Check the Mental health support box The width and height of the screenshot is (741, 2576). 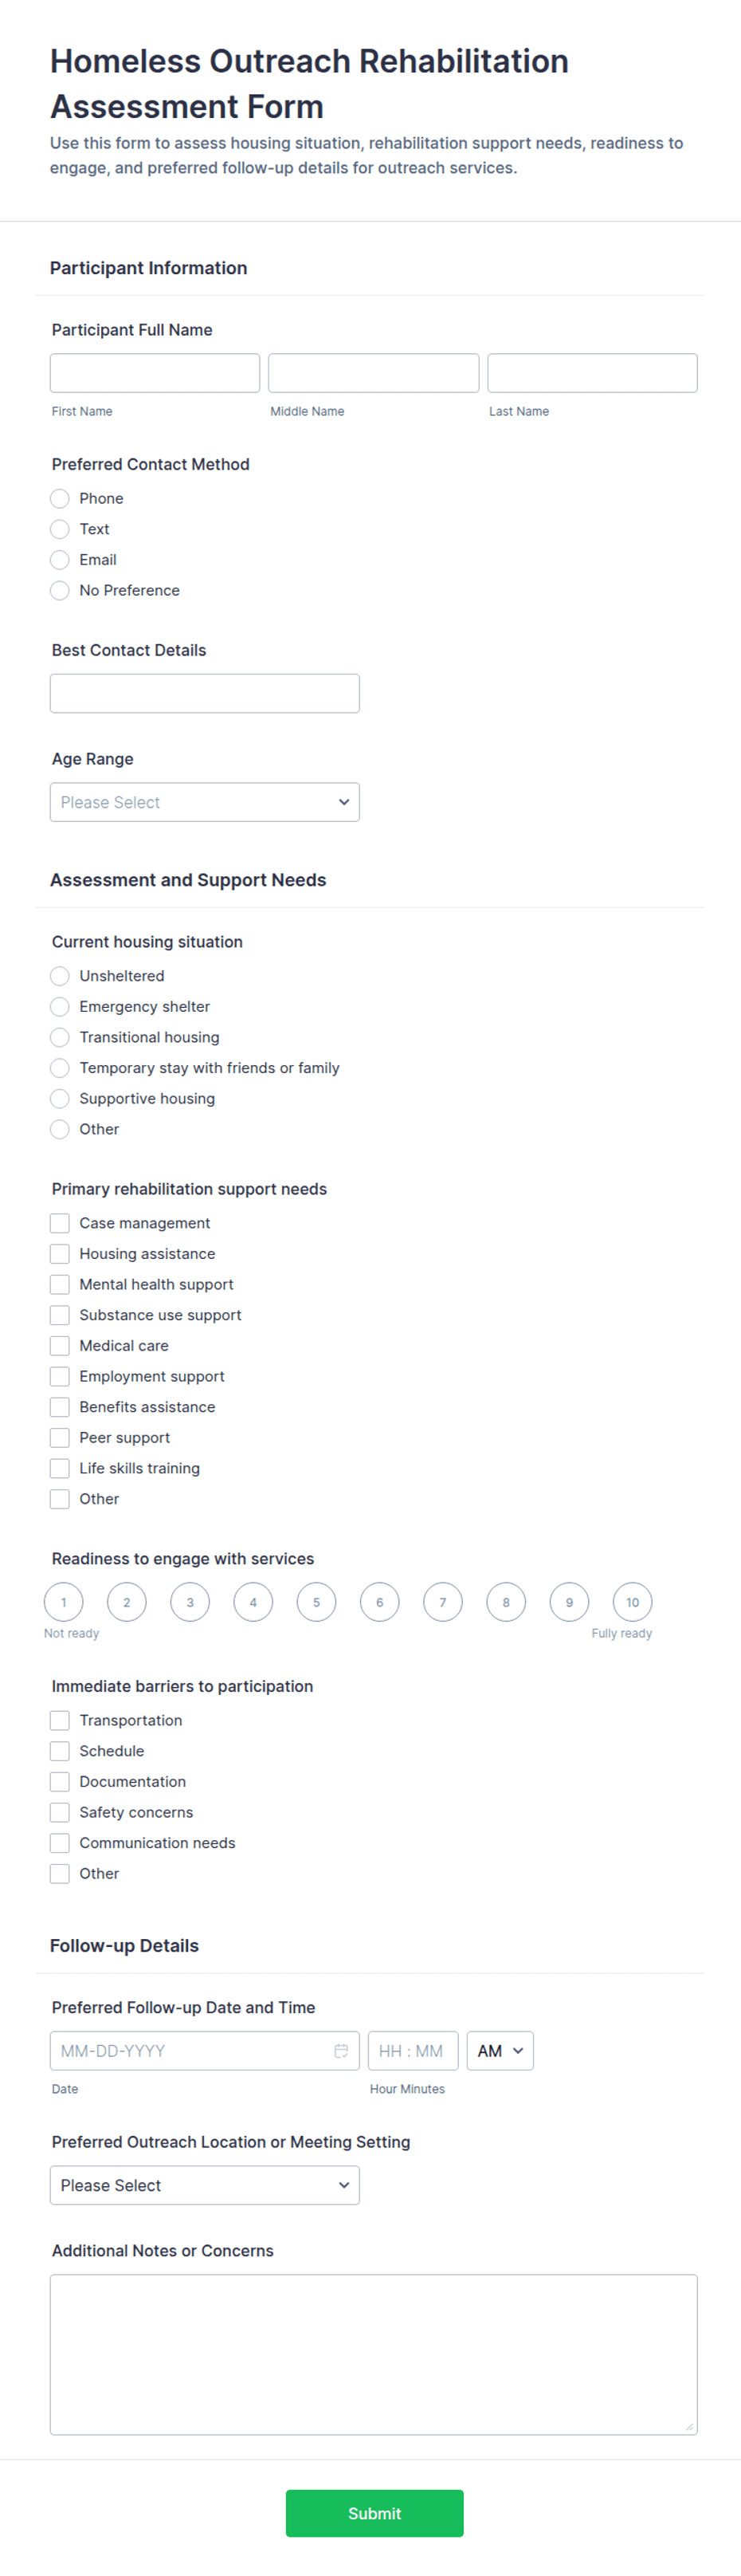coord(60,1284)
